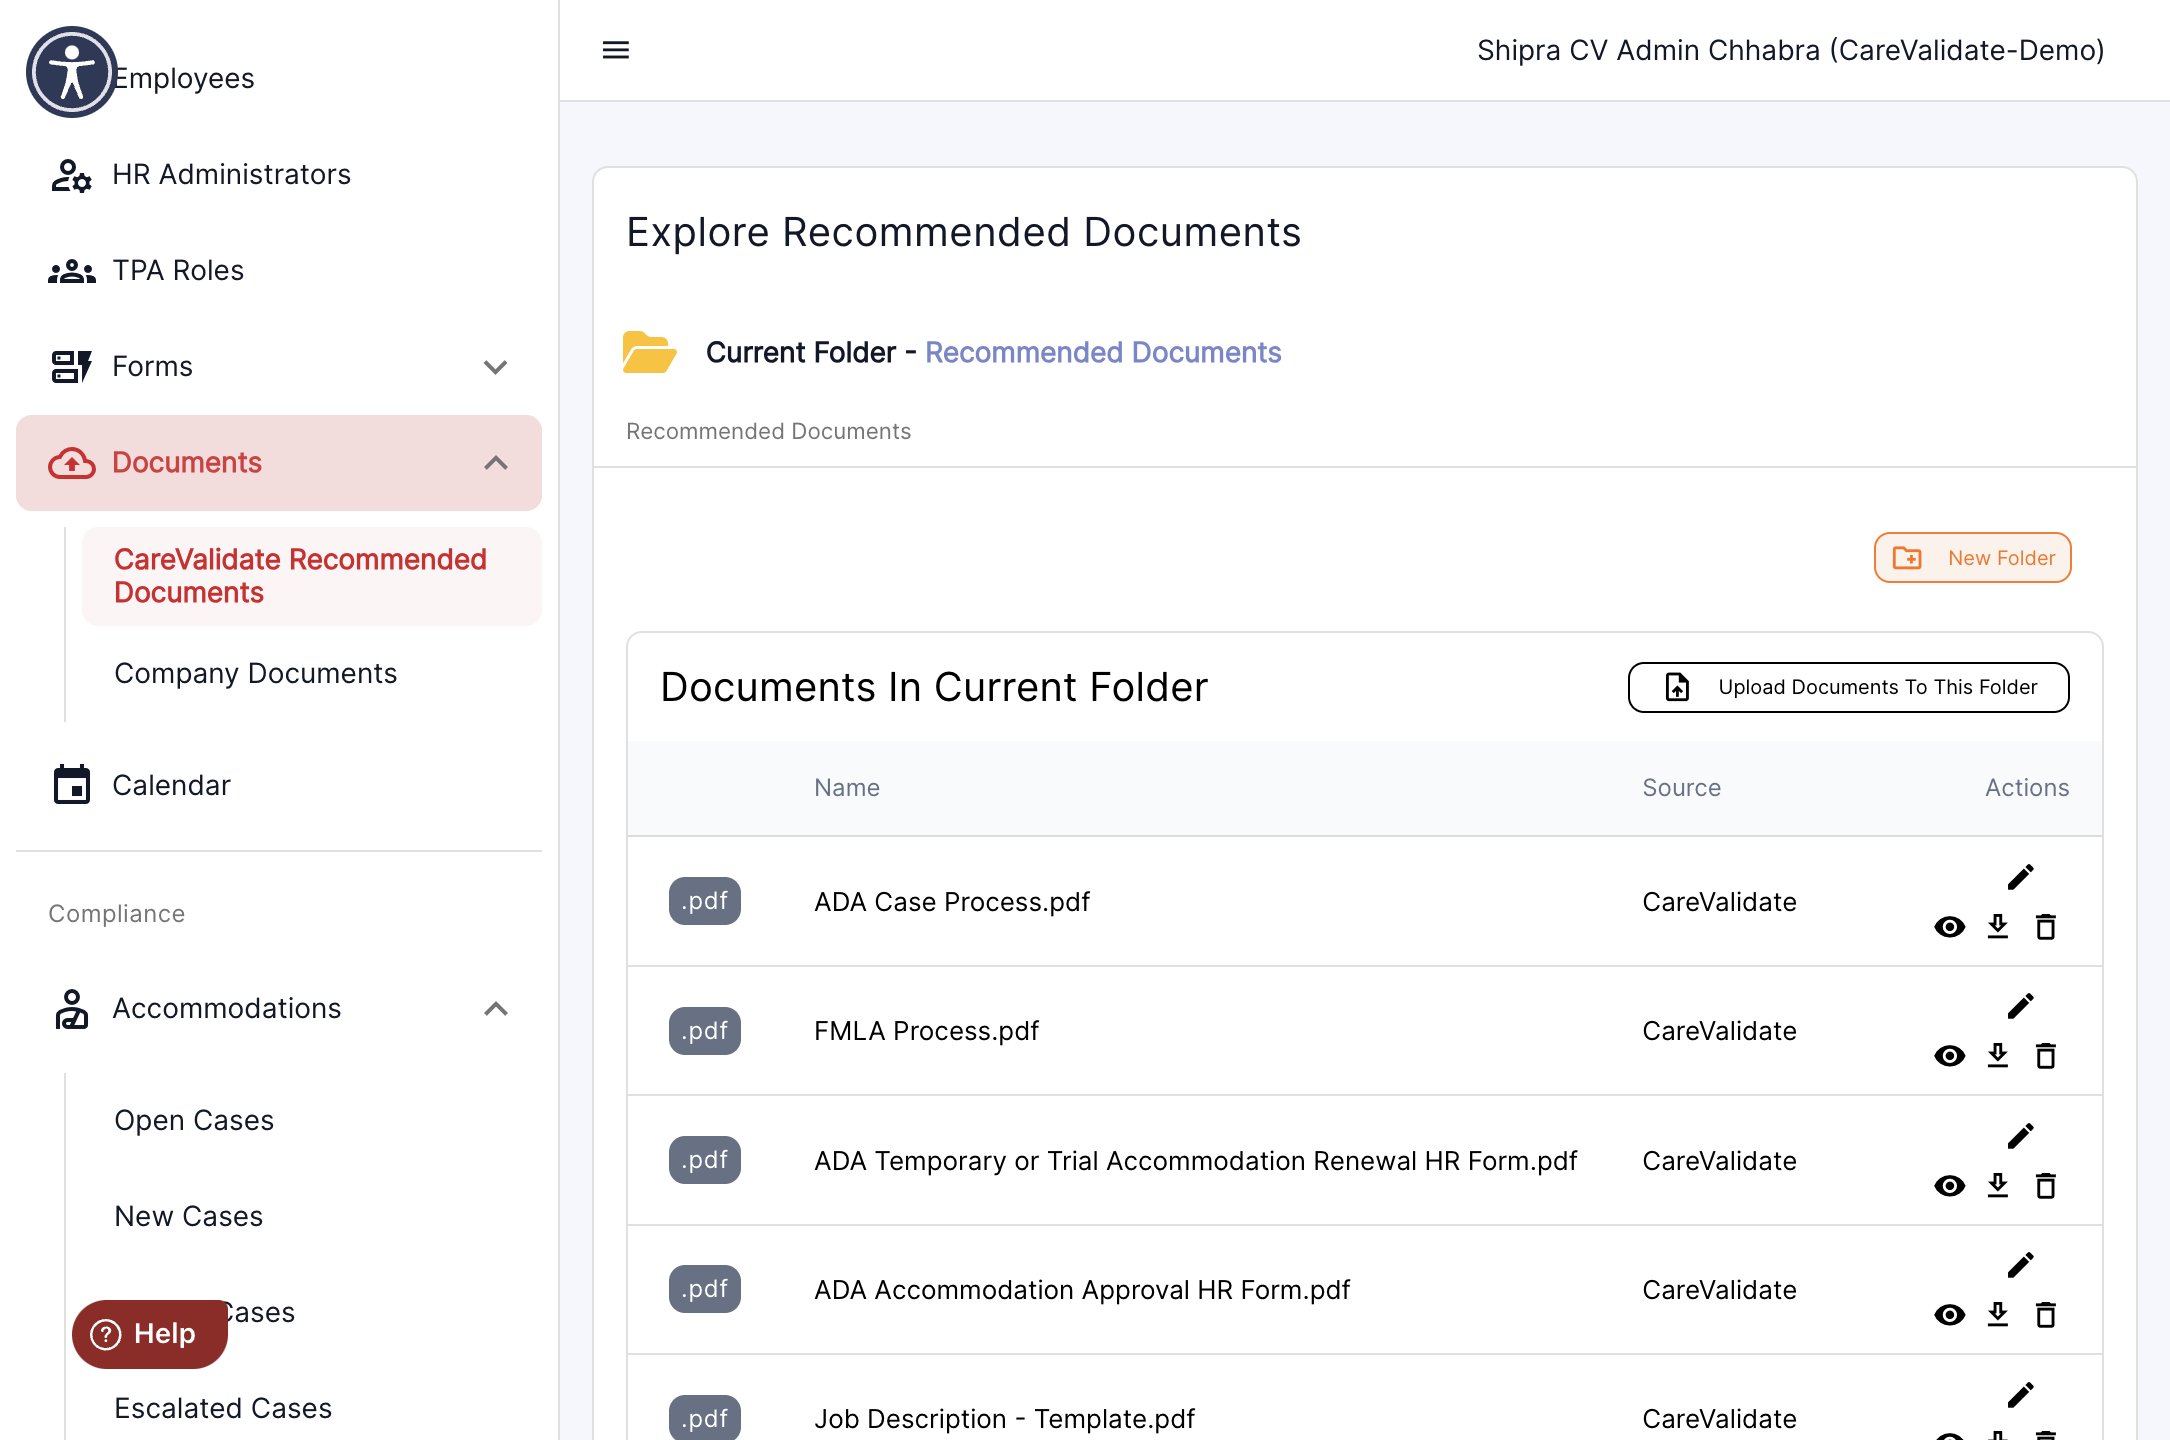Image resolution: width=2170 pixels, height=1440 pixels.
Task: Download ADA Case Process.pdf
Action: [1998, 926]
